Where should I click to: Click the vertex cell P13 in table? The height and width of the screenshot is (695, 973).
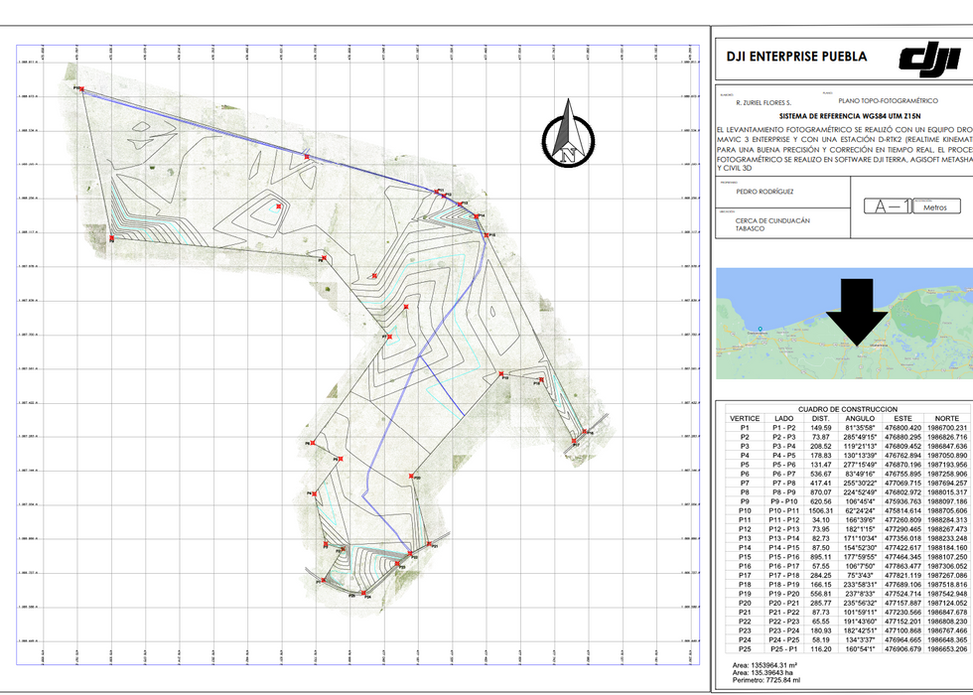click(745, 538)
